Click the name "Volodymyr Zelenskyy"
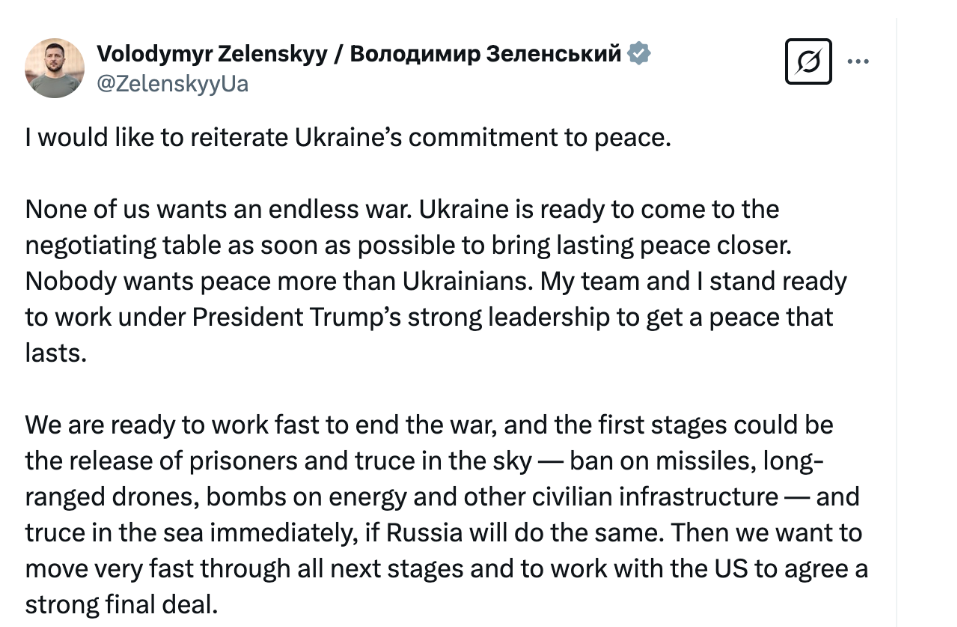Screen dimensions: 957x627 coord(212,54)
